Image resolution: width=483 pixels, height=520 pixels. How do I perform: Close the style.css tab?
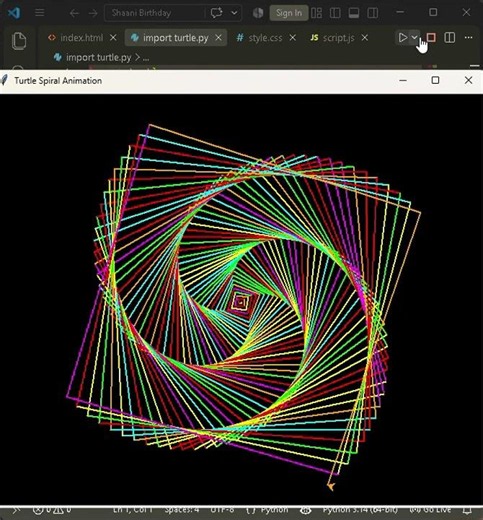[293, 38]
